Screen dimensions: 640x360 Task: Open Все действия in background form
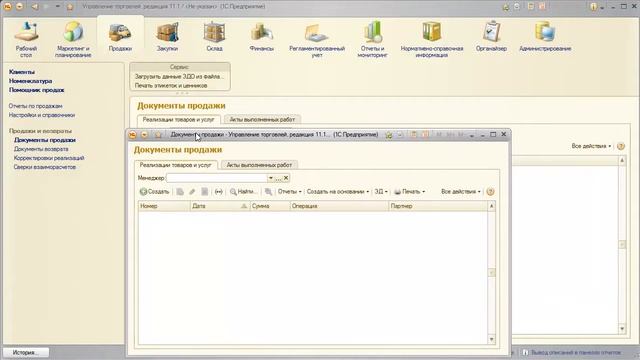591,146
